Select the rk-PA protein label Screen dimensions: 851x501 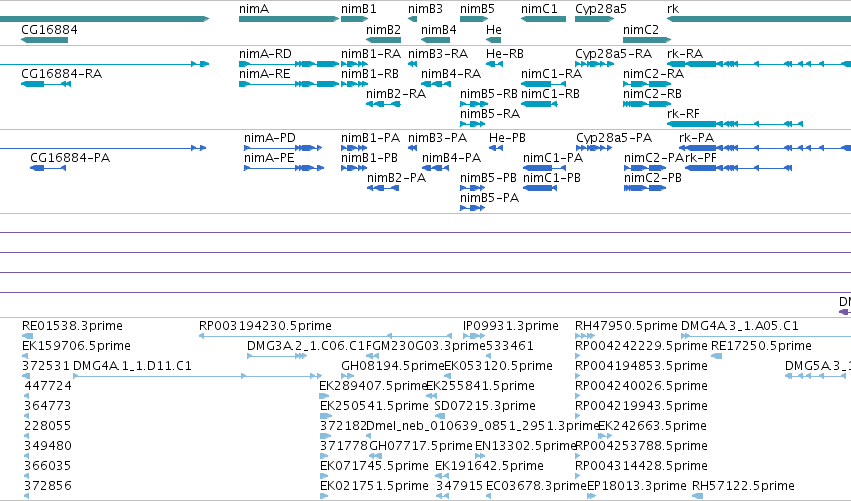[697, 138]
